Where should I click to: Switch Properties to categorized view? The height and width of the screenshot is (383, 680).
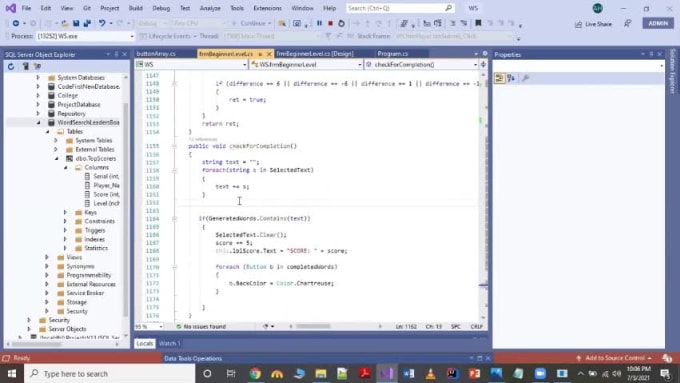pos(499,78)
